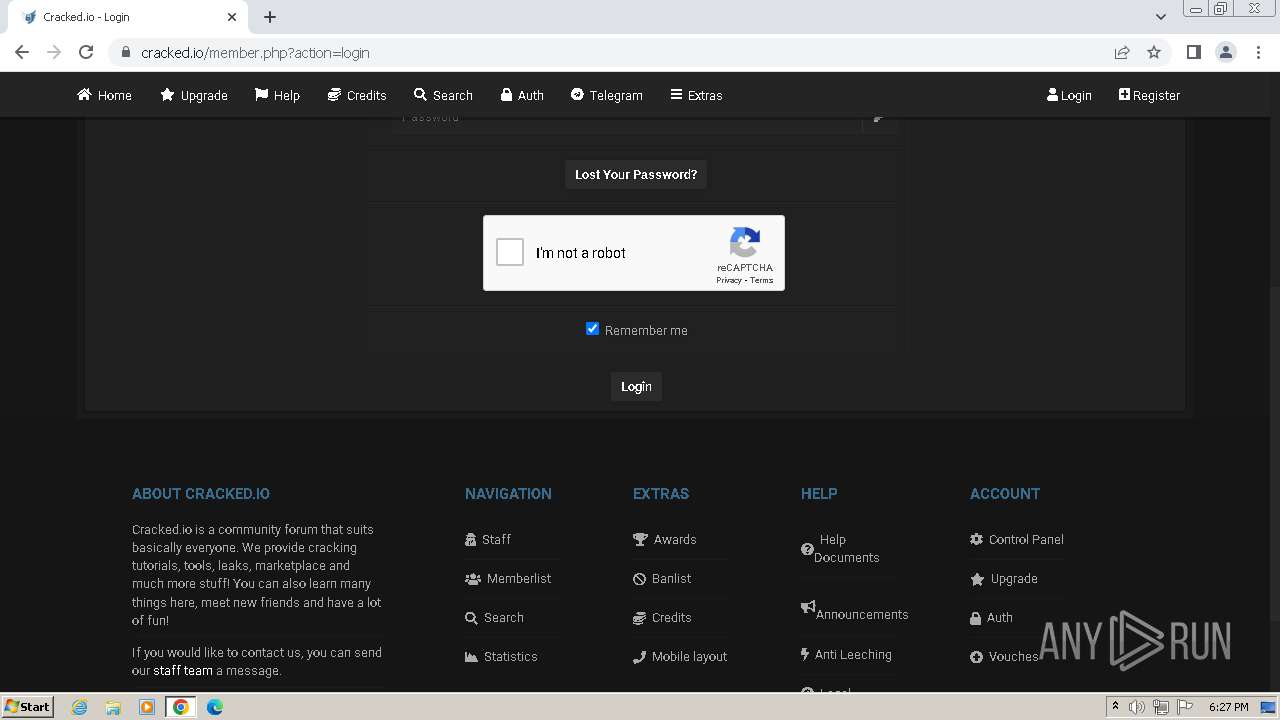The height and width of the screenshot is (720, 1280).
Task: Open Mobile layout footer link
Action: coord(680,656)
